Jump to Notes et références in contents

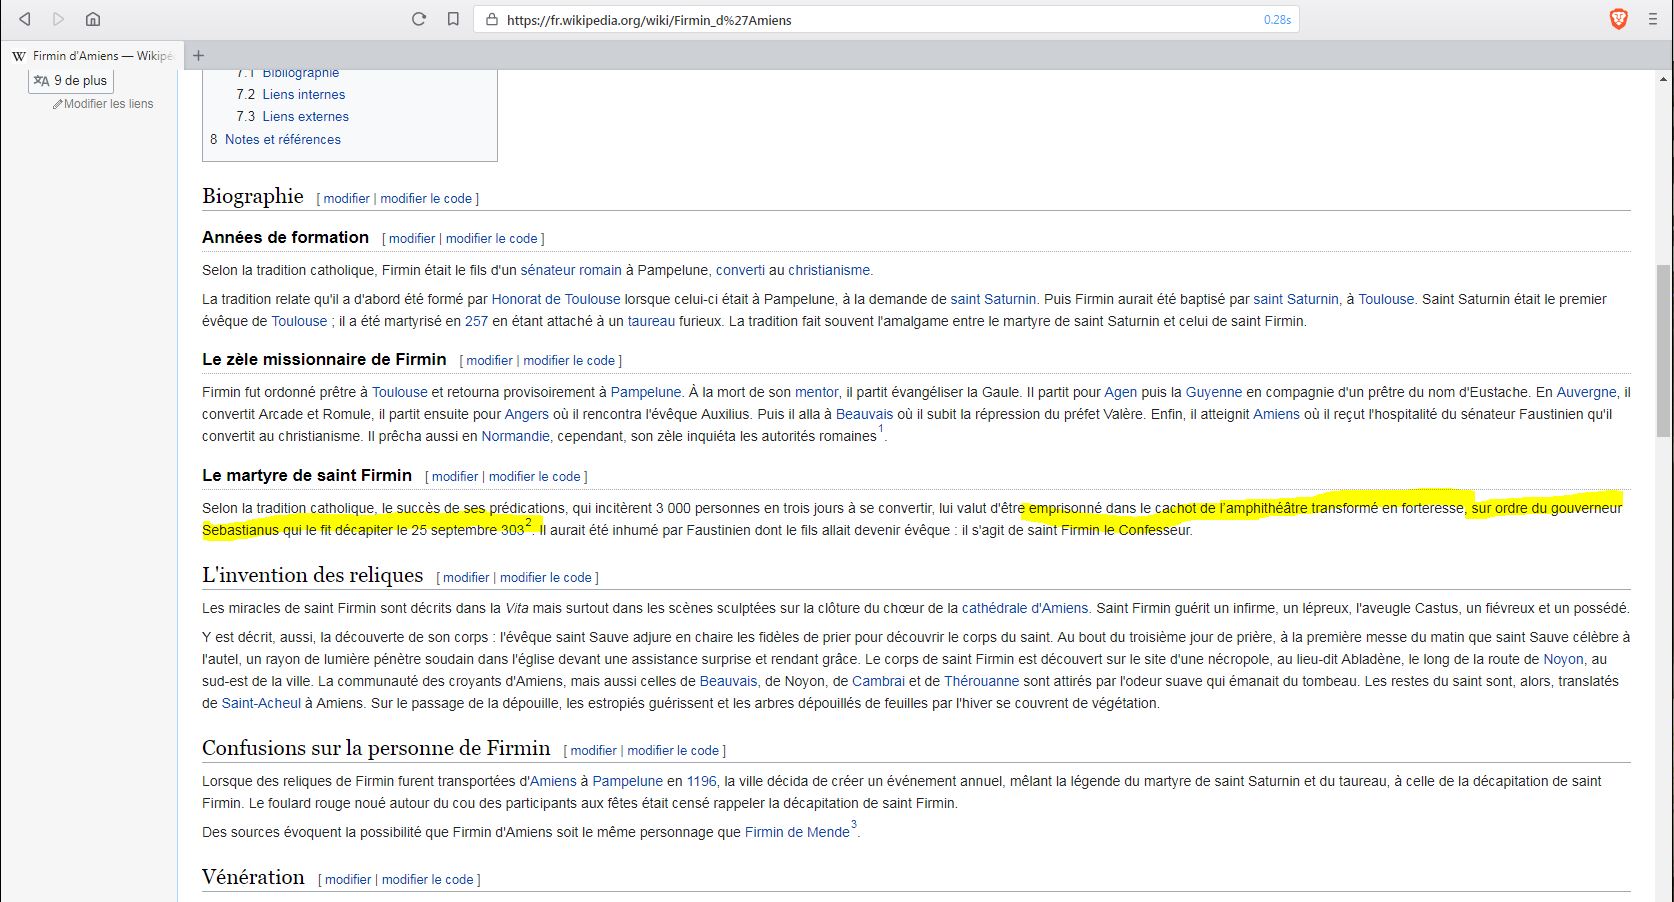(282, 140)
